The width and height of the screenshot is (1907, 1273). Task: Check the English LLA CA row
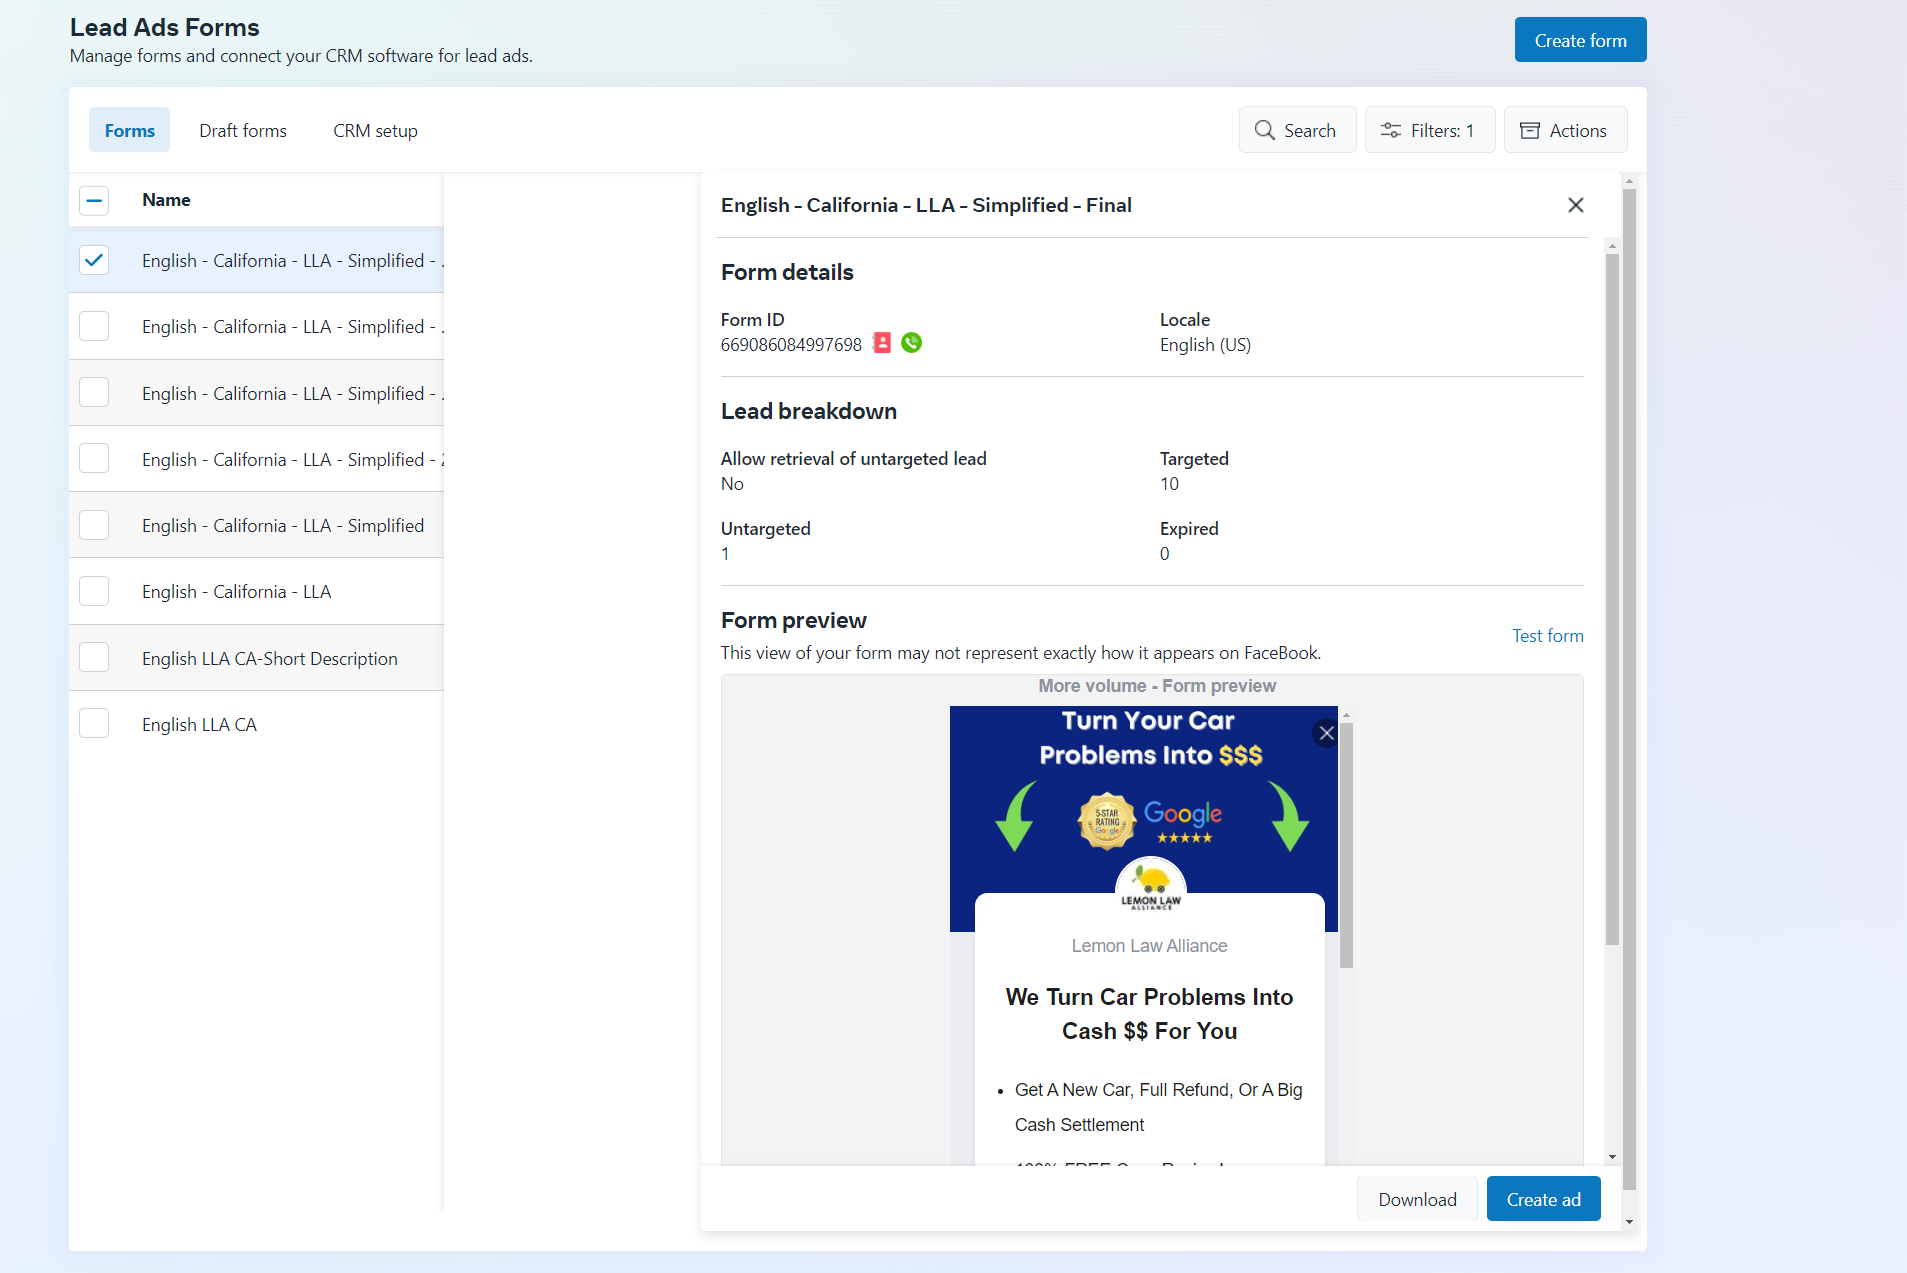click(94, 723)
